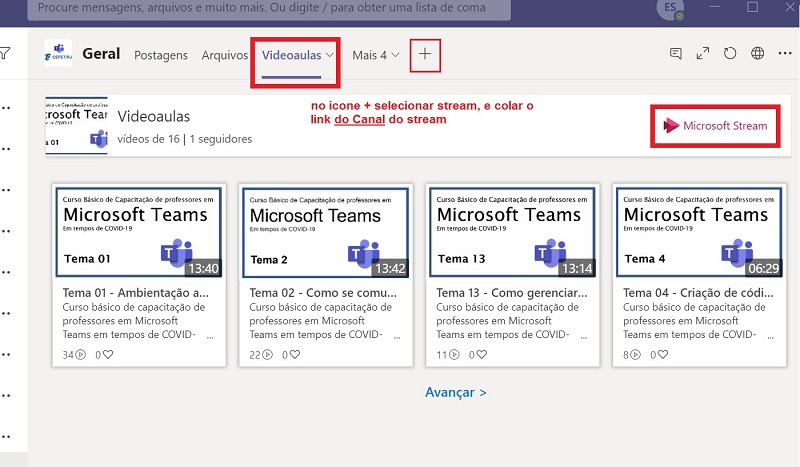
Task: Click the 'vídeos de 16 | 1 seguidores' text
Action: pyautogui.click(x=185, y=139)
